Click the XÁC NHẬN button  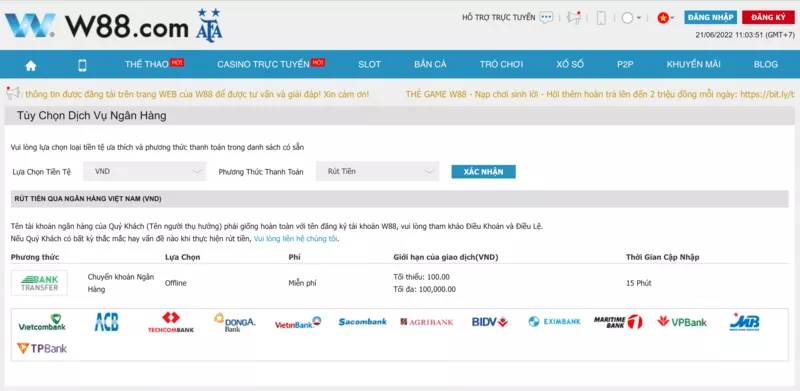tap(484, 172)
